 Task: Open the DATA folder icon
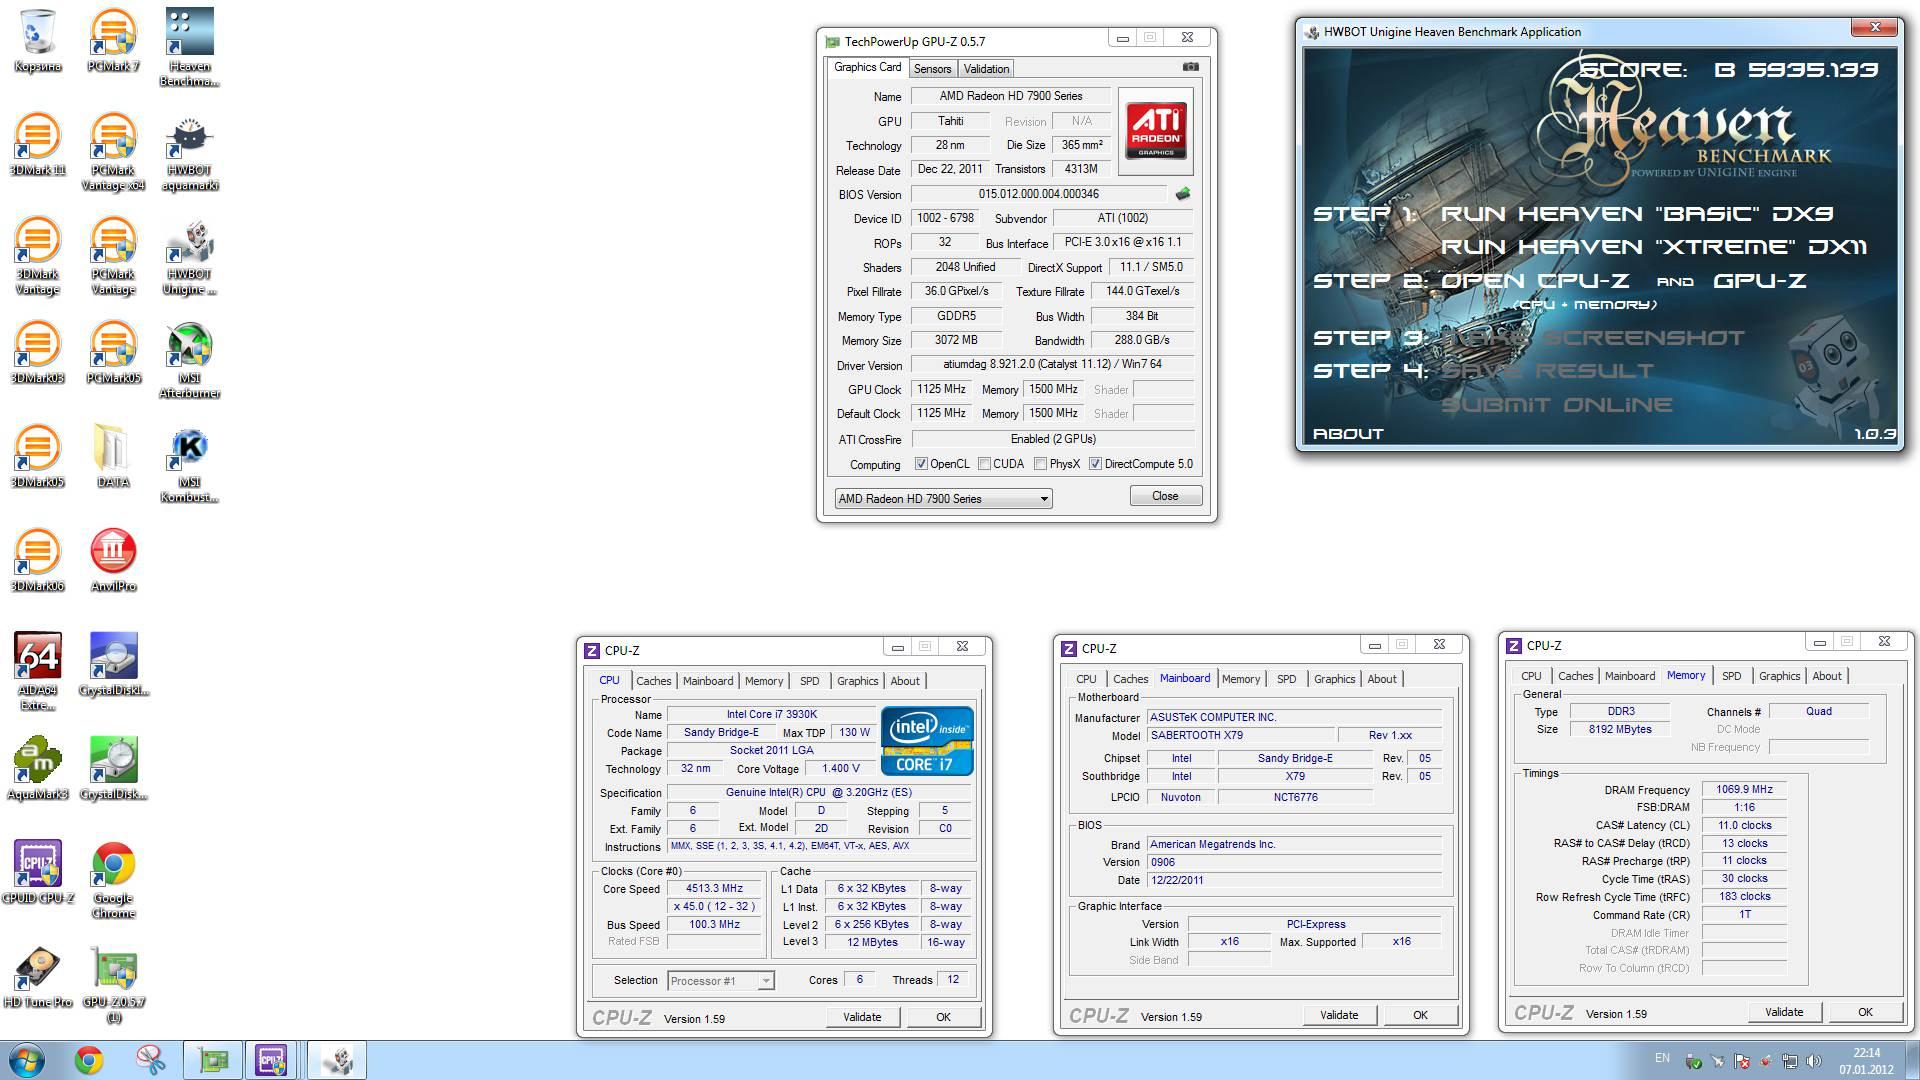(113, 456)
